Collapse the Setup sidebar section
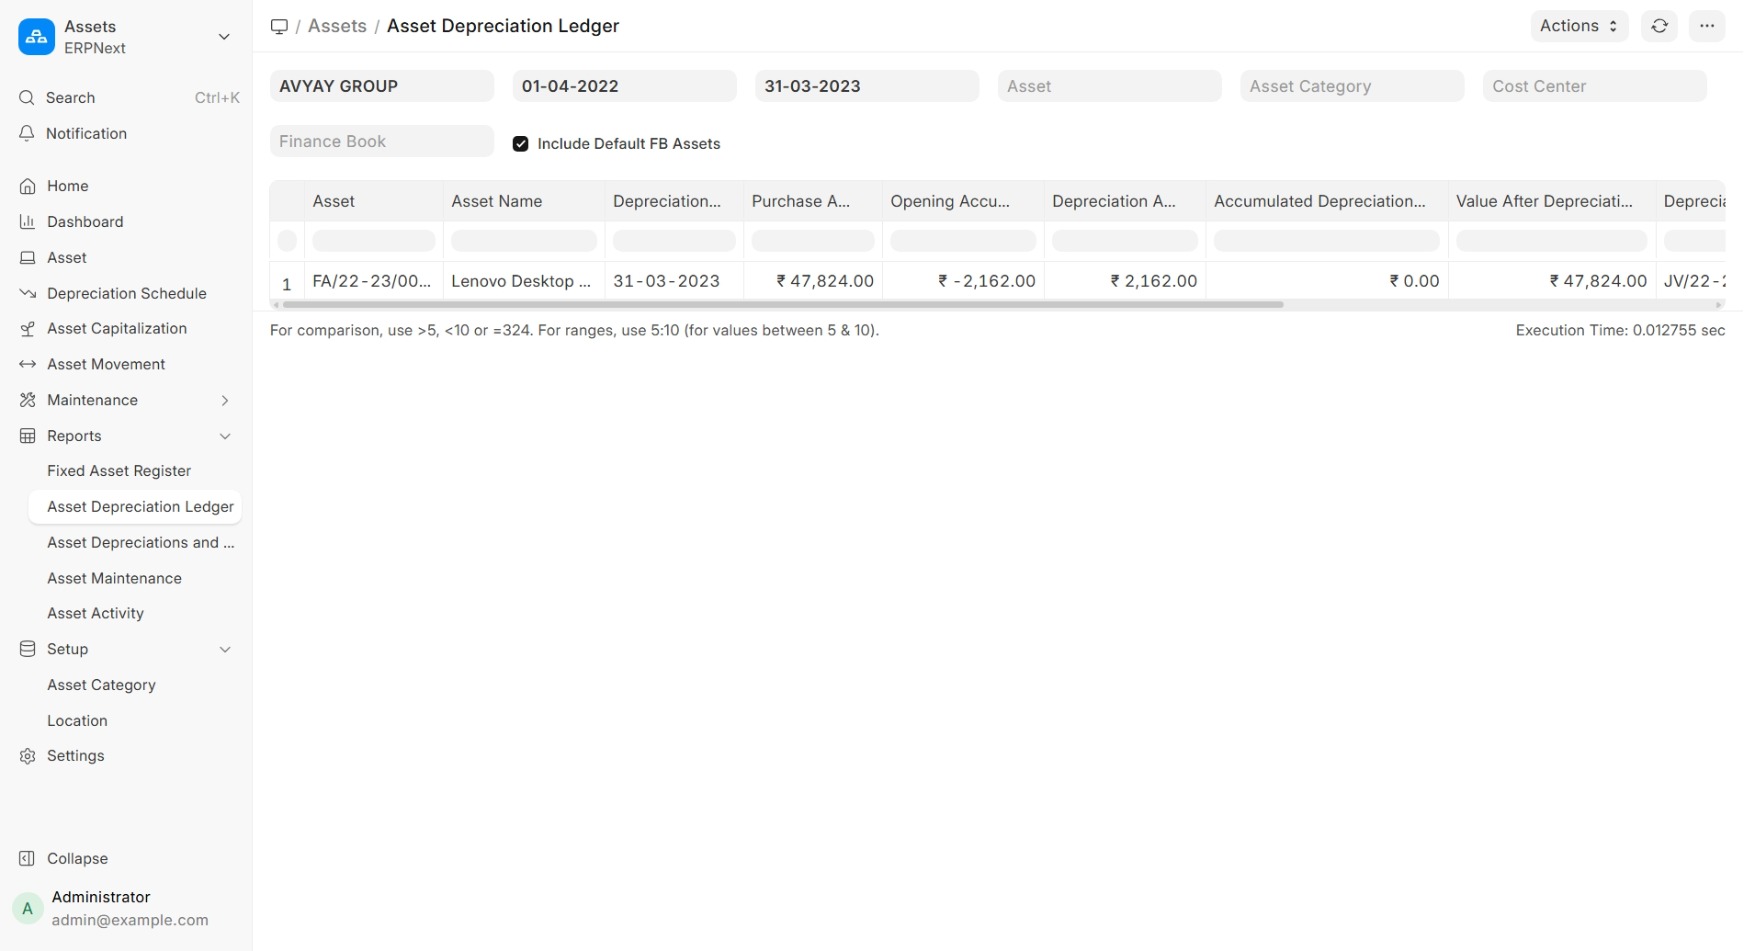Screen dimensions: 1755x951 225,649
